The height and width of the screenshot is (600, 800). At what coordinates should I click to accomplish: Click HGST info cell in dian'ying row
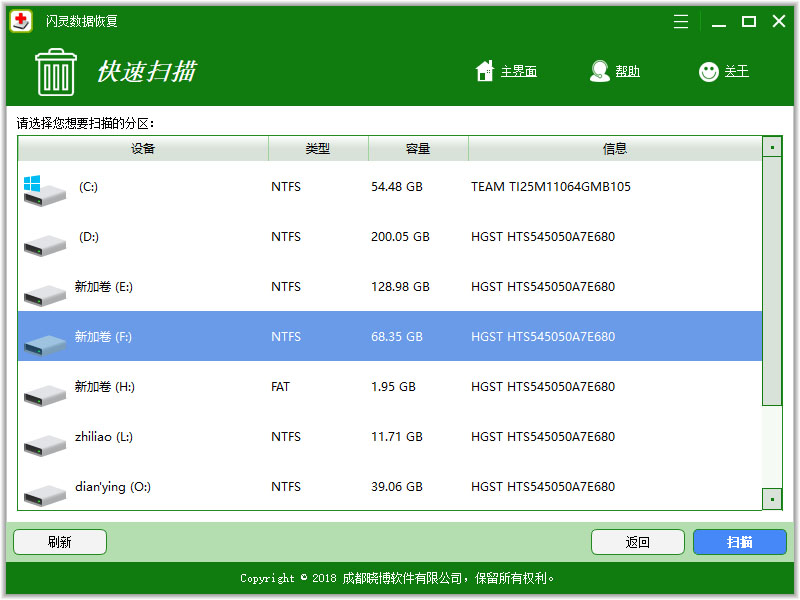[x=543, y=487]
